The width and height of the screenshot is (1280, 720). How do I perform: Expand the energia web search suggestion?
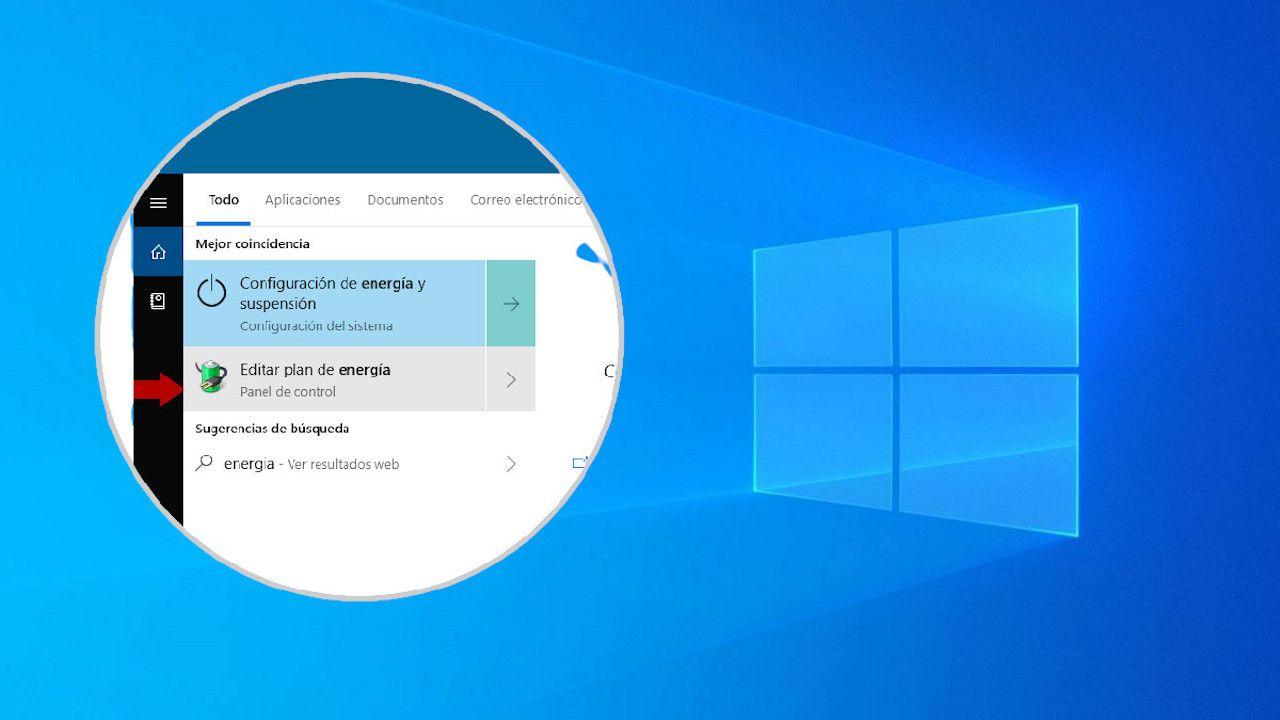click(x=511, y=463)
